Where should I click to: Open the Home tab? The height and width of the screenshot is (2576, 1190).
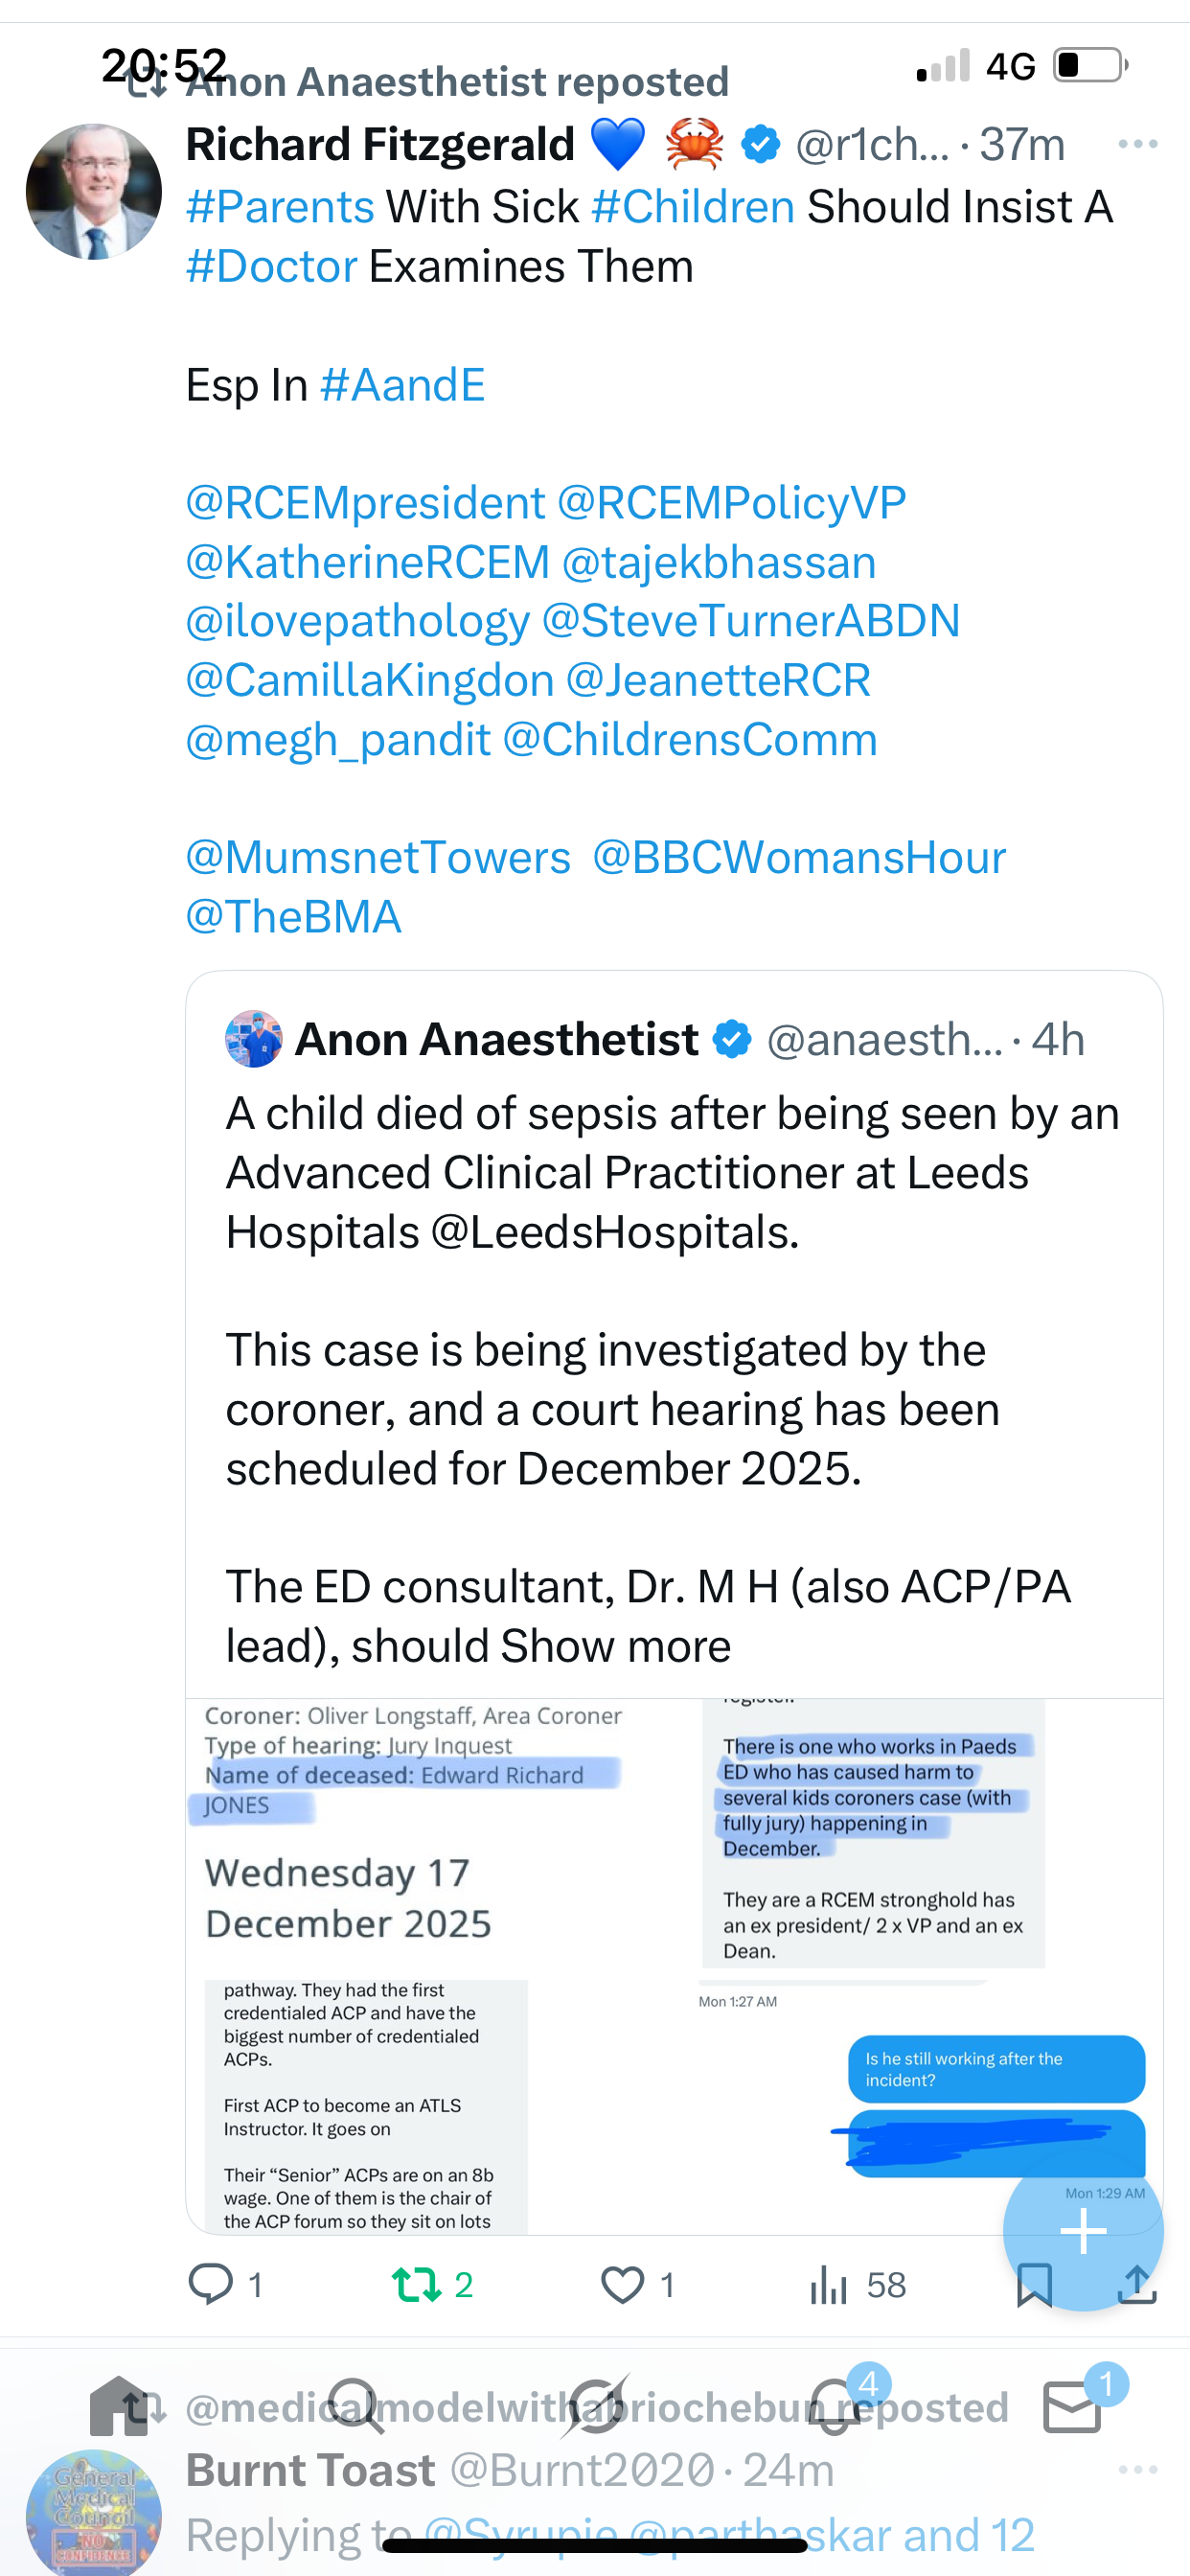coord(118,2406)
